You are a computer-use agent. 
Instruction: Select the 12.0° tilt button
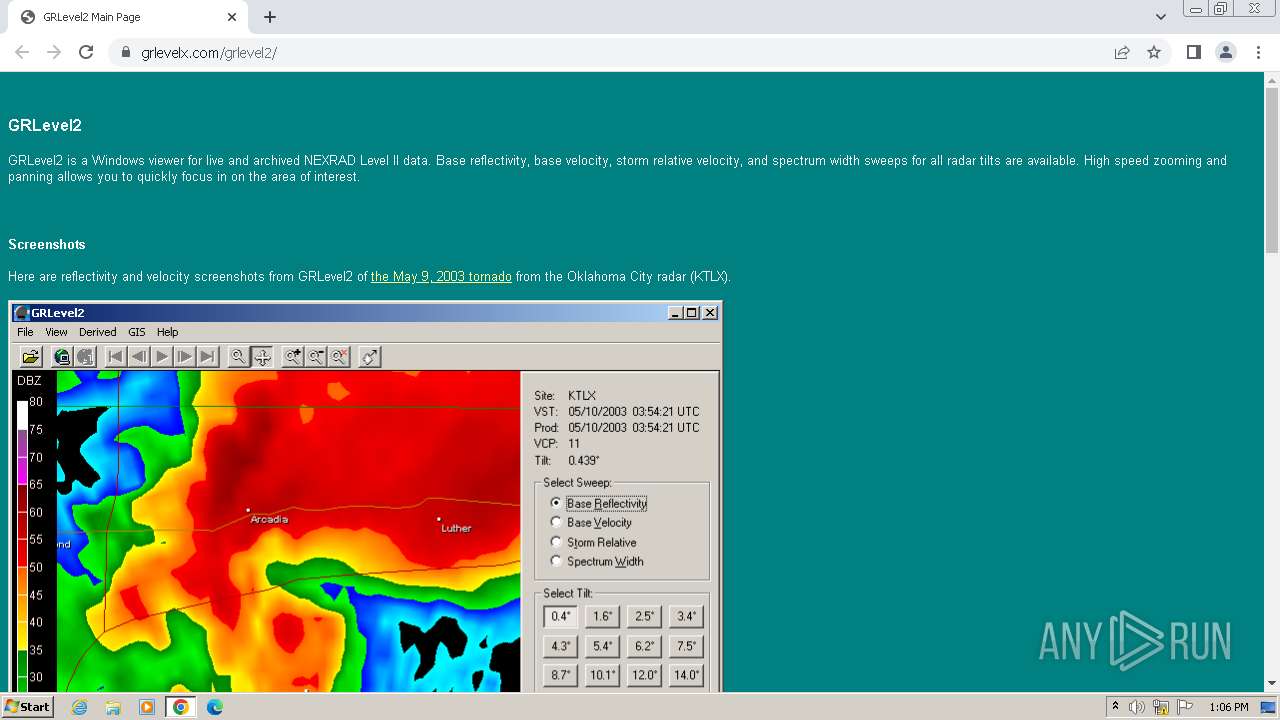(x=644, y=675)
